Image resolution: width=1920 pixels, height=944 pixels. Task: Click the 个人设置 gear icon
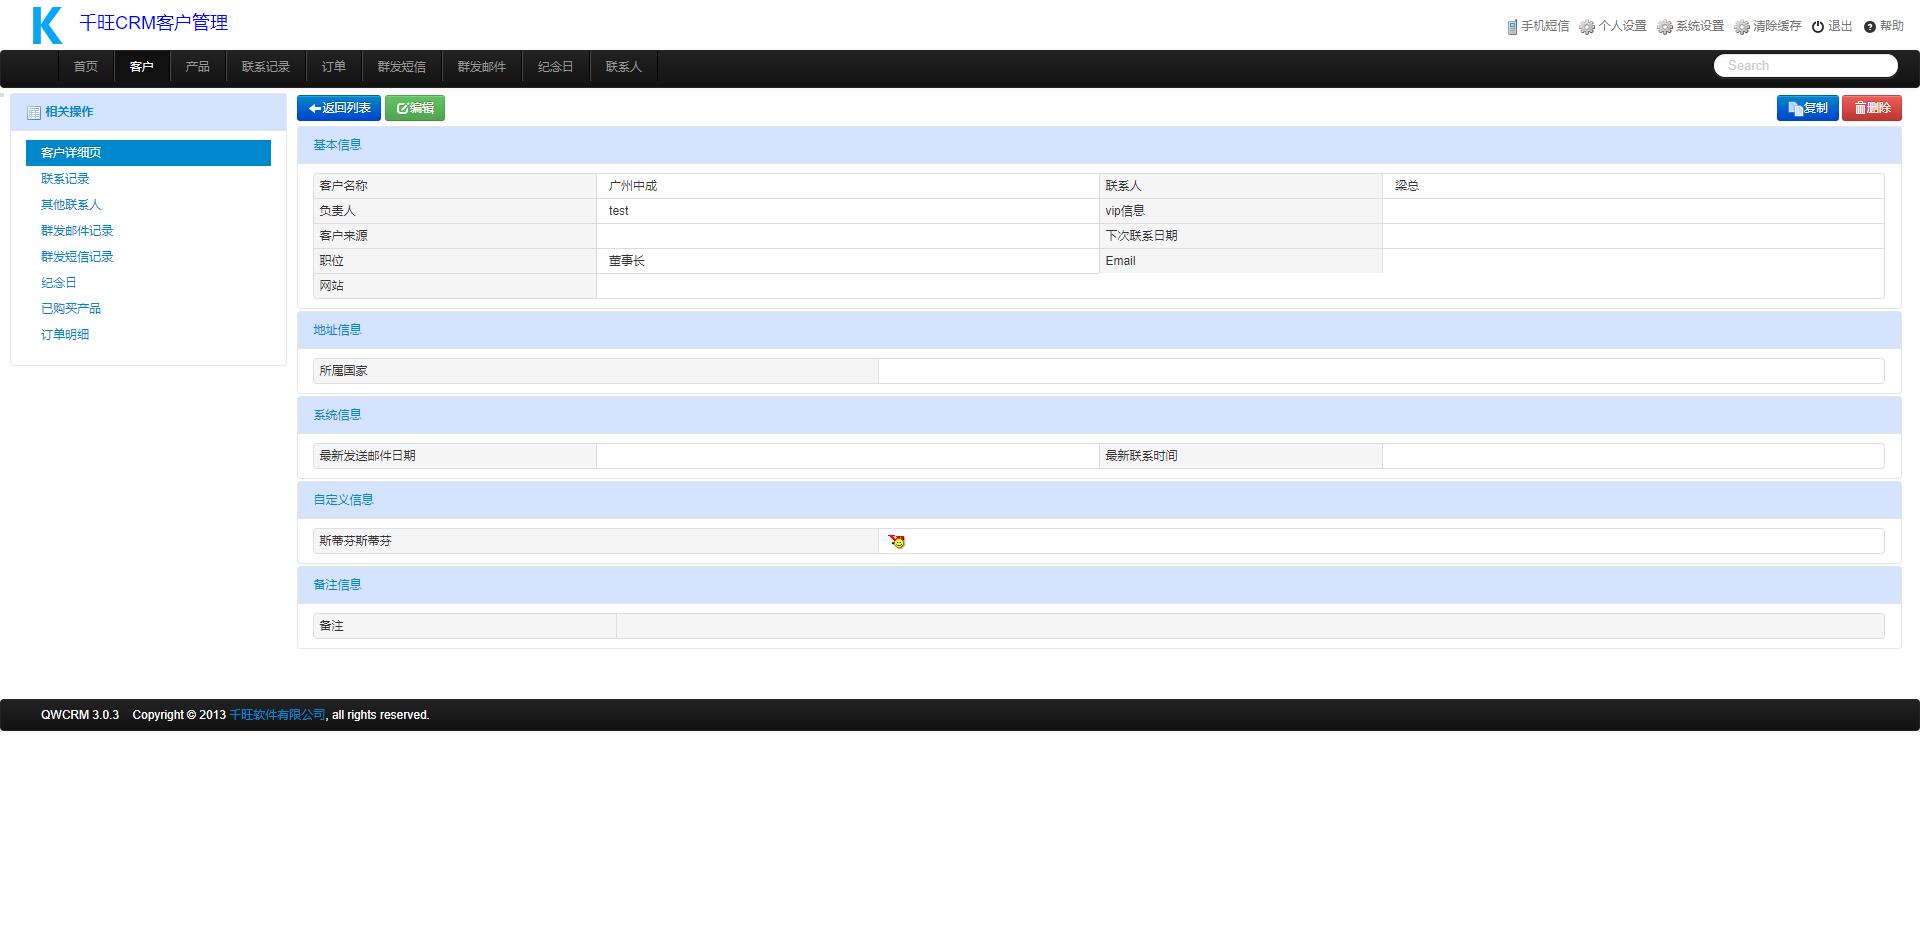tap(1587, 27)
